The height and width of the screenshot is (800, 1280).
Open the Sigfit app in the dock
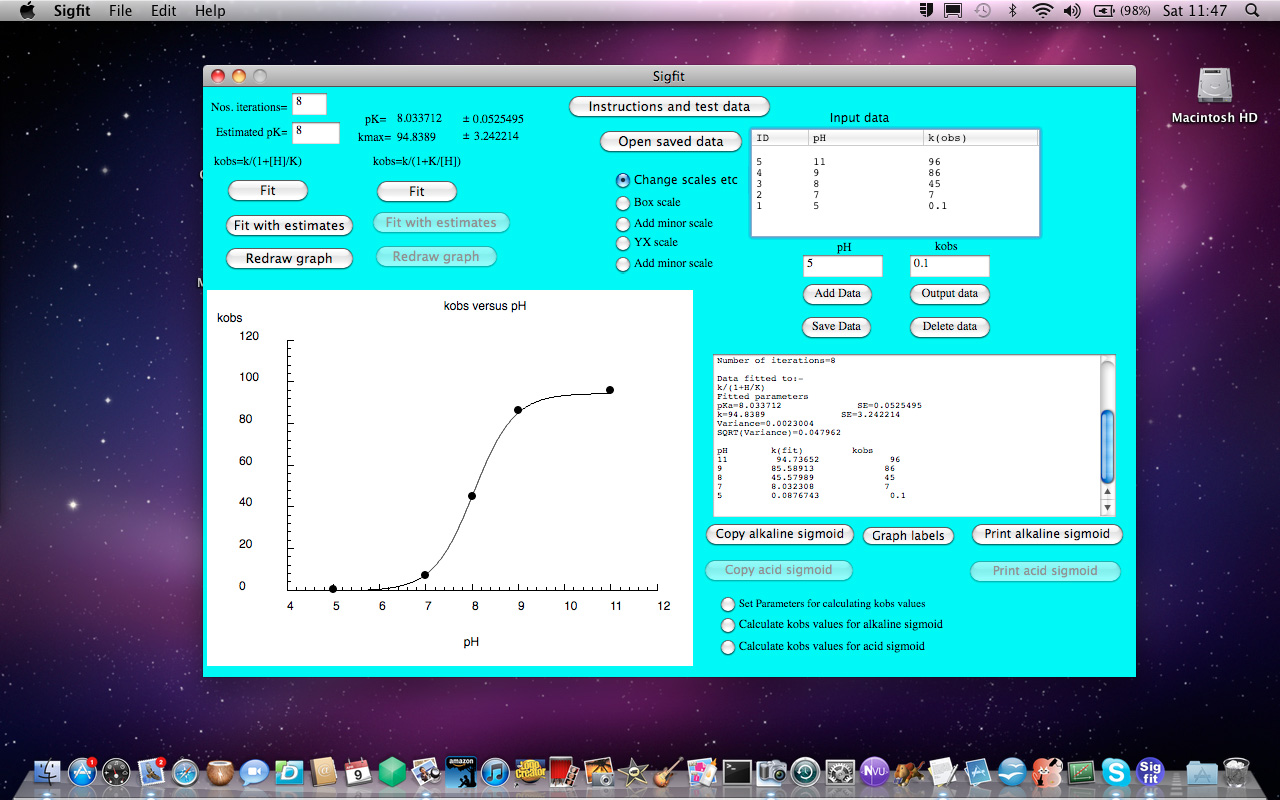(1150, 771)
